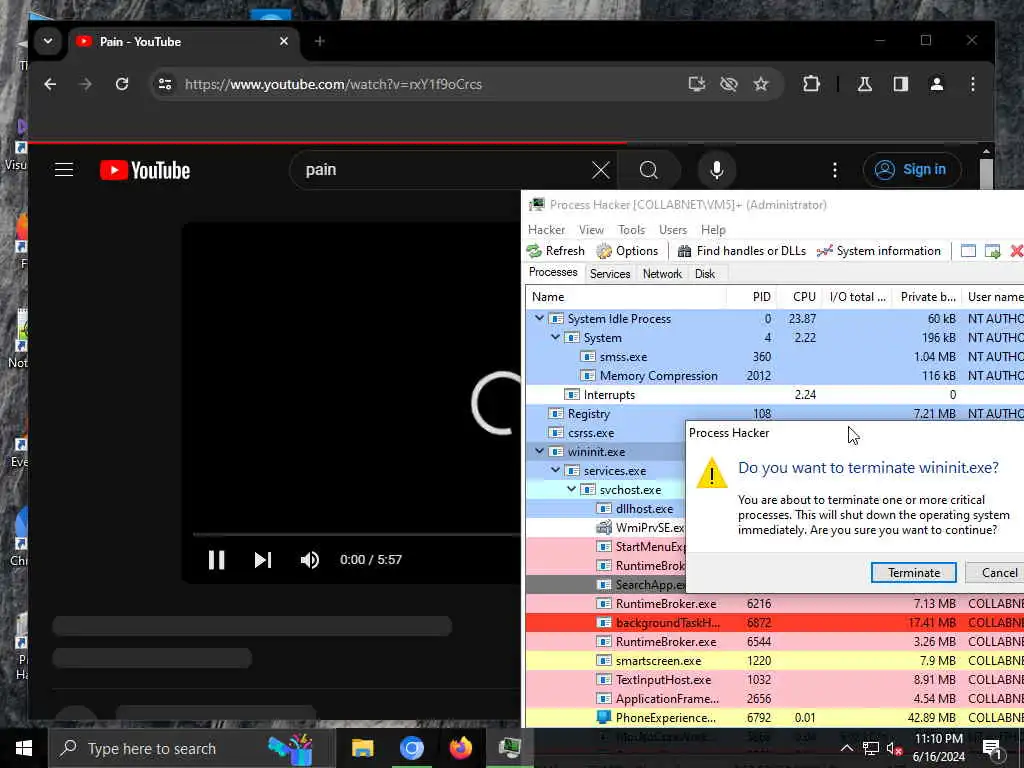The height and width of the screenshot is (768, 1024).
Task: Open the Tools menu
Action: (632, 230)
